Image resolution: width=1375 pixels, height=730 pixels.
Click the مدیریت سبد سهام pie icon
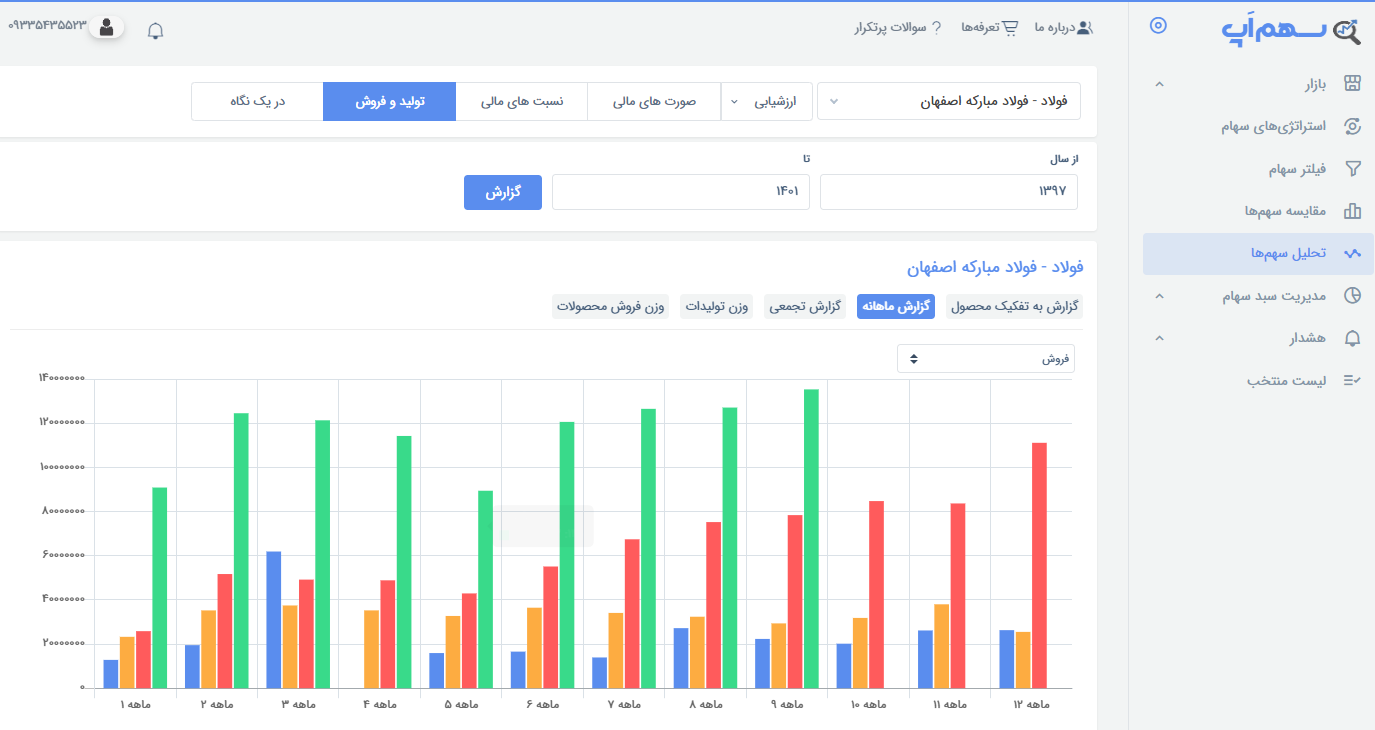click(x=1352, y=295)
